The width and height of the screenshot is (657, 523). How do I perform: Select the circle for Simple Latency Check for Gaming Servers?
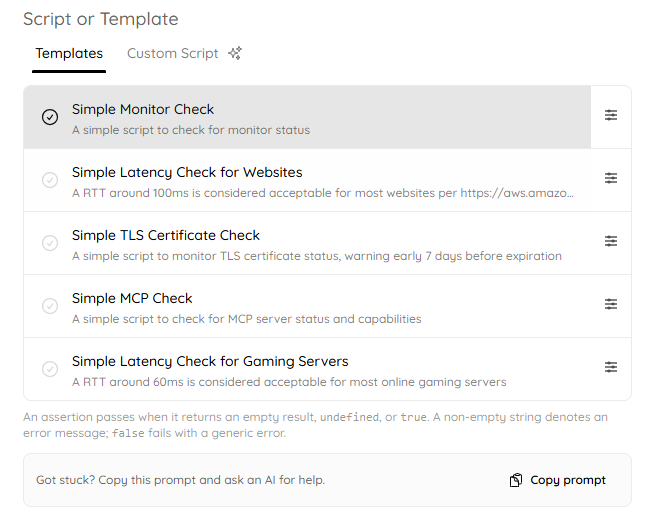point(50,369)
